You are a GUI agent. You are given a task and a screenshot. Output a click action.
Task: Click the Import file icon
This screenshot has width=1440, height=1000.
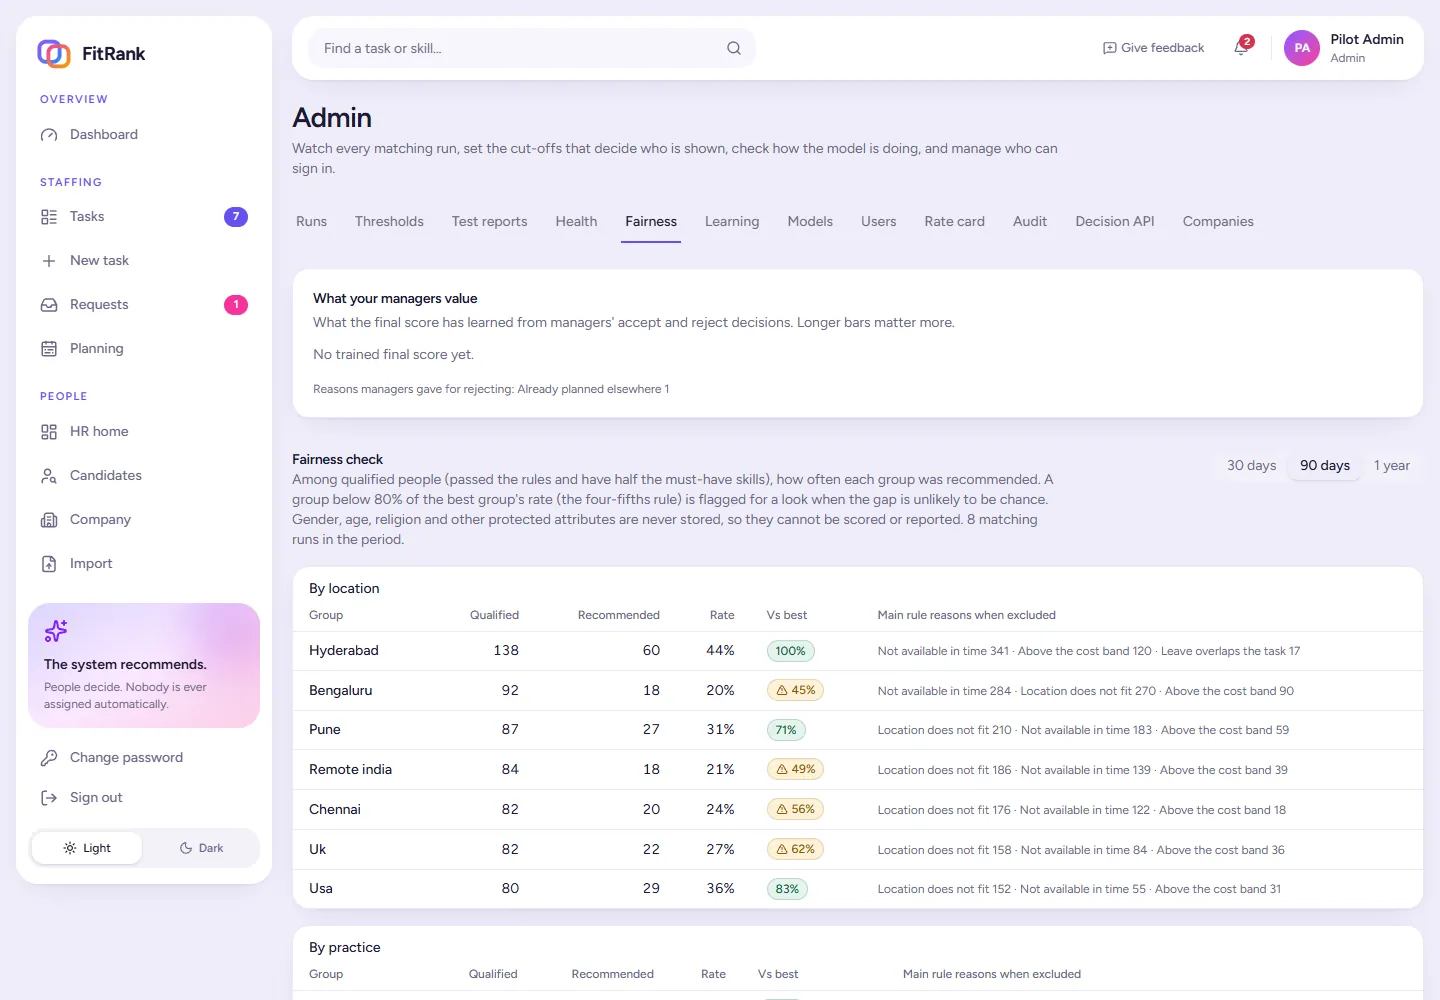click(49, 564)
